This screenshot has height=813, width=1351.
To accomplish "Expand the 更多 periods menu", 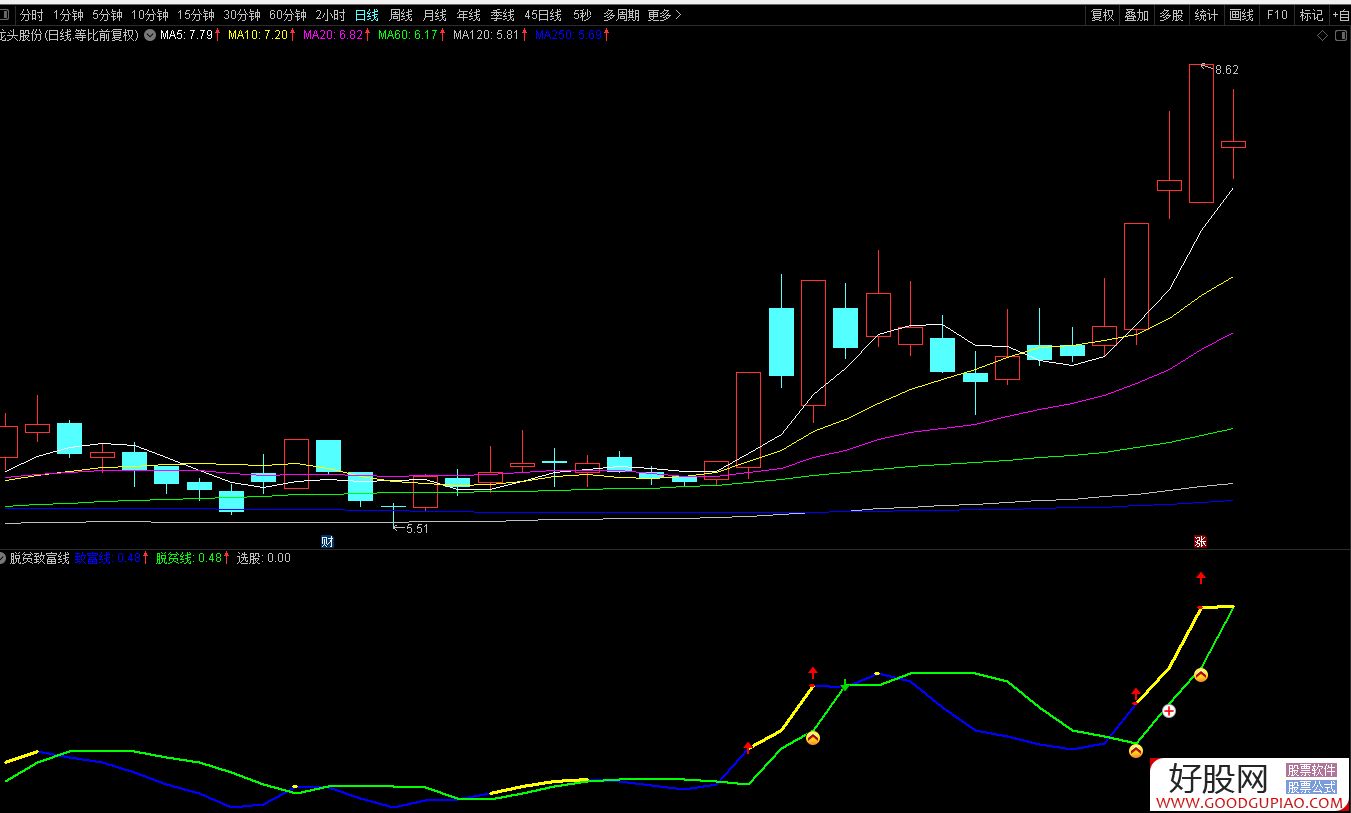I will click(x=665, y=15).
